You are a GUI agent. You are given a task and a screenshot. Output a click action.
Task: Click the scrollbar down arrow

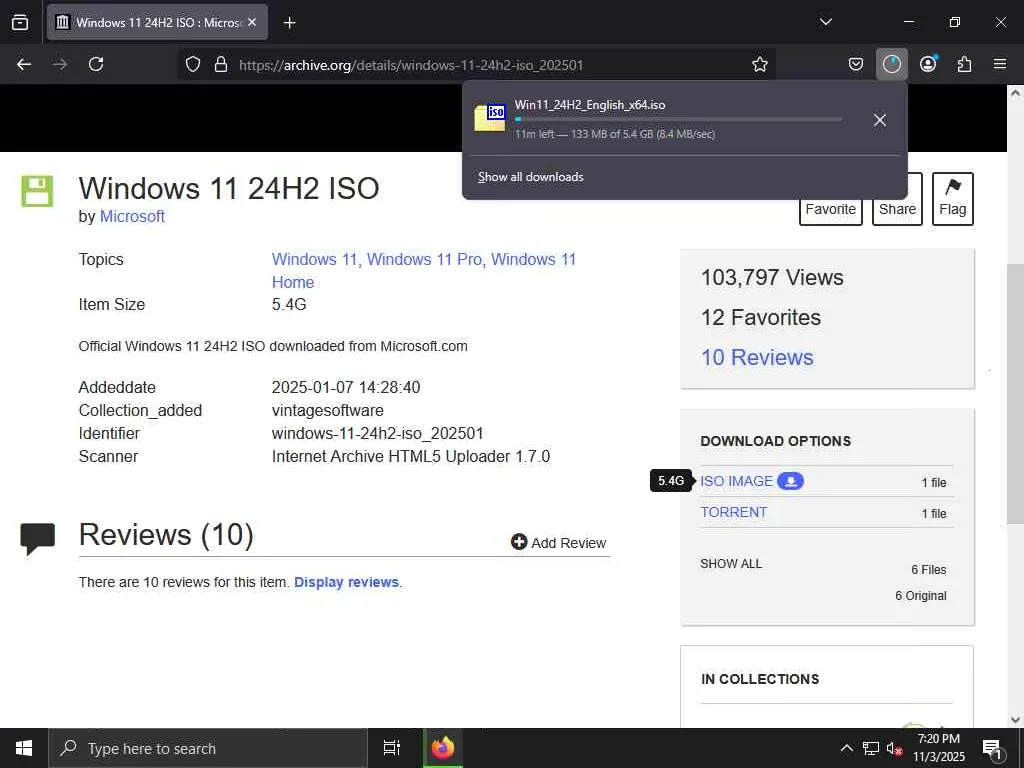(1015, 720)
